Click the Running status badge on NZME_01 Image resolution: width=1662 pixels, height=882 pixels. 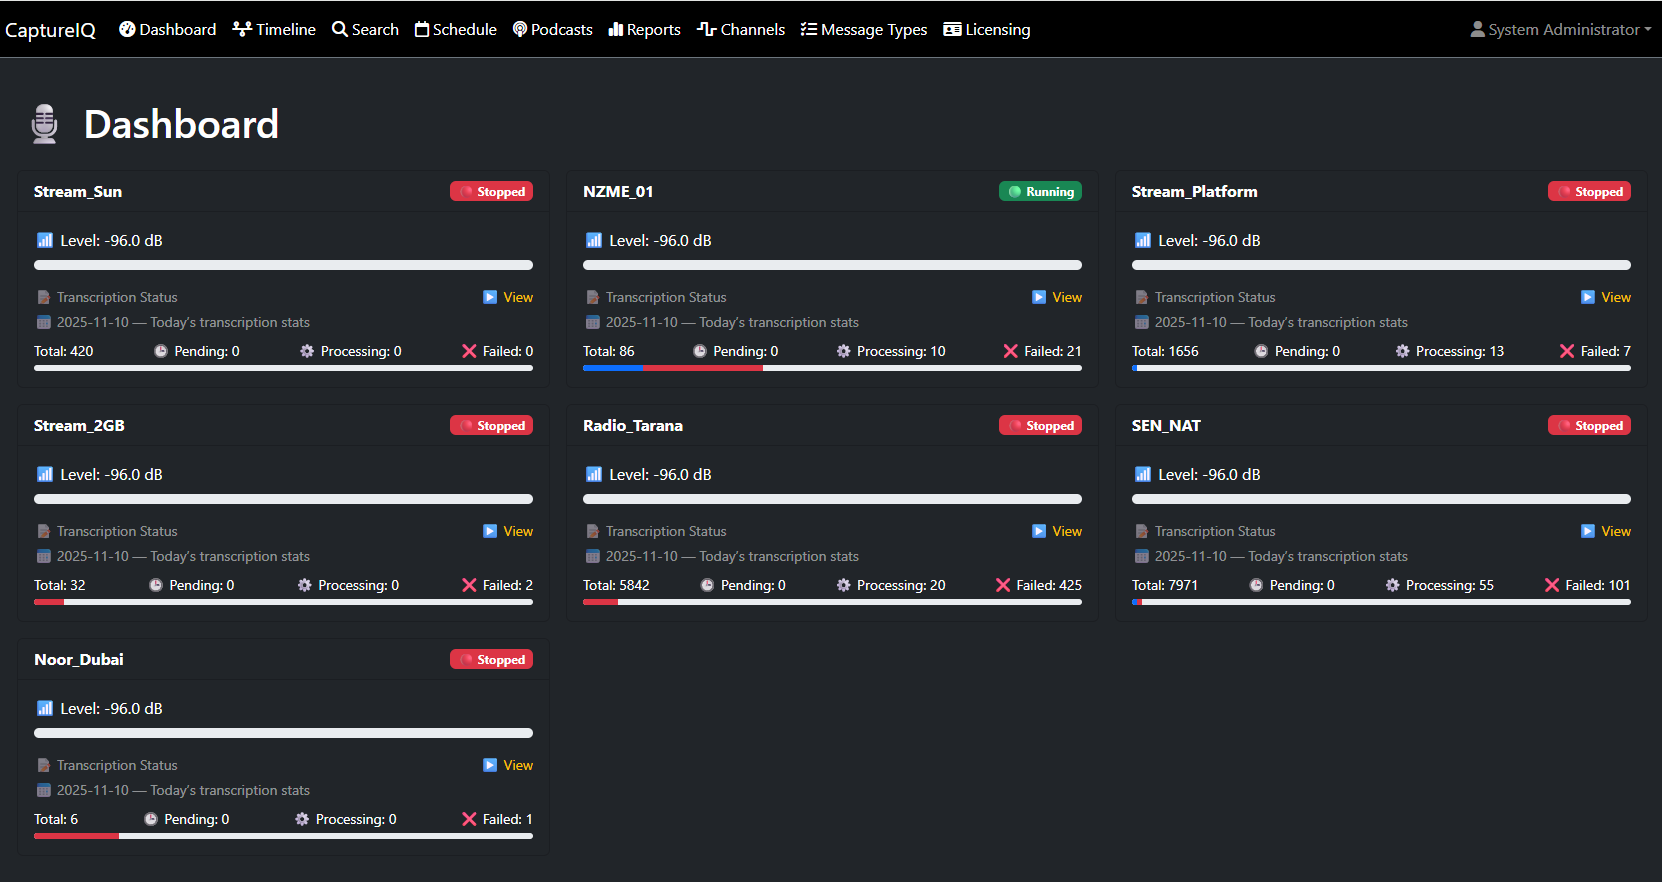coord(1040,192)
